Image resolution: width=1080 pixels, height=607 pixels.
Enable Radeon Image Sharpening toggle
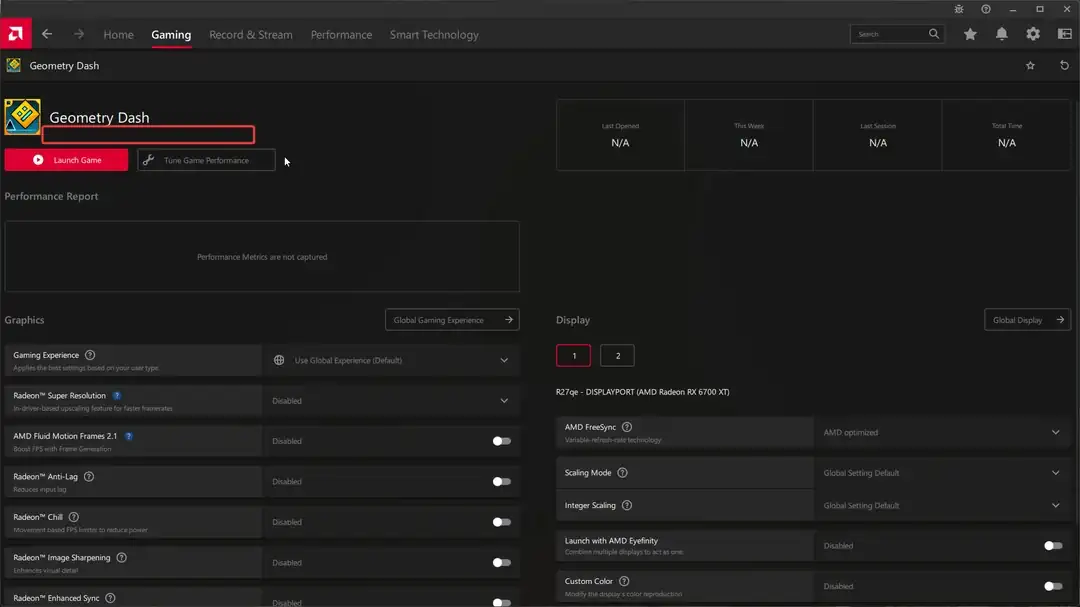(x=501, y=562)
